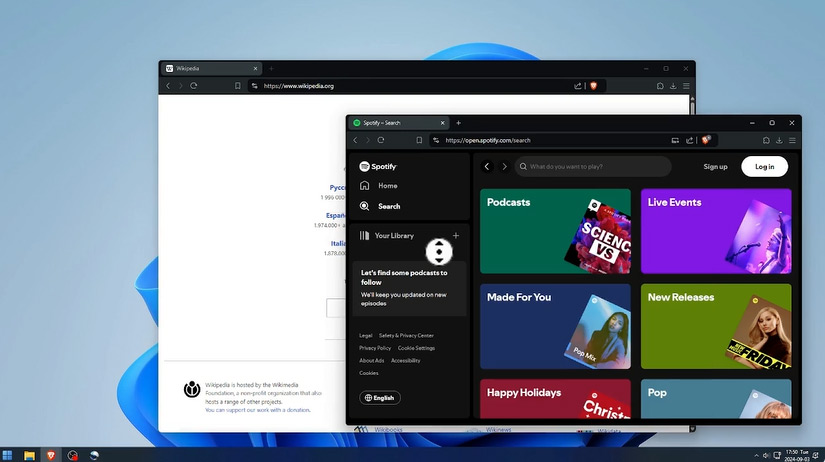Click the forward button in the Wikipedia window
The height and width of the screenshot is (462, 825).
pos(180,86)
